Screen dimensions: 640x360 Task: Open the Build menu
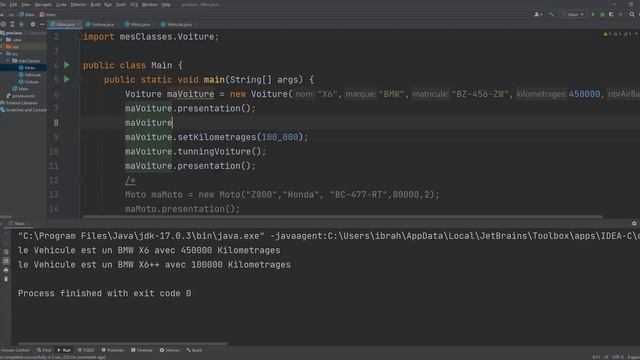(x=96, y=4)
